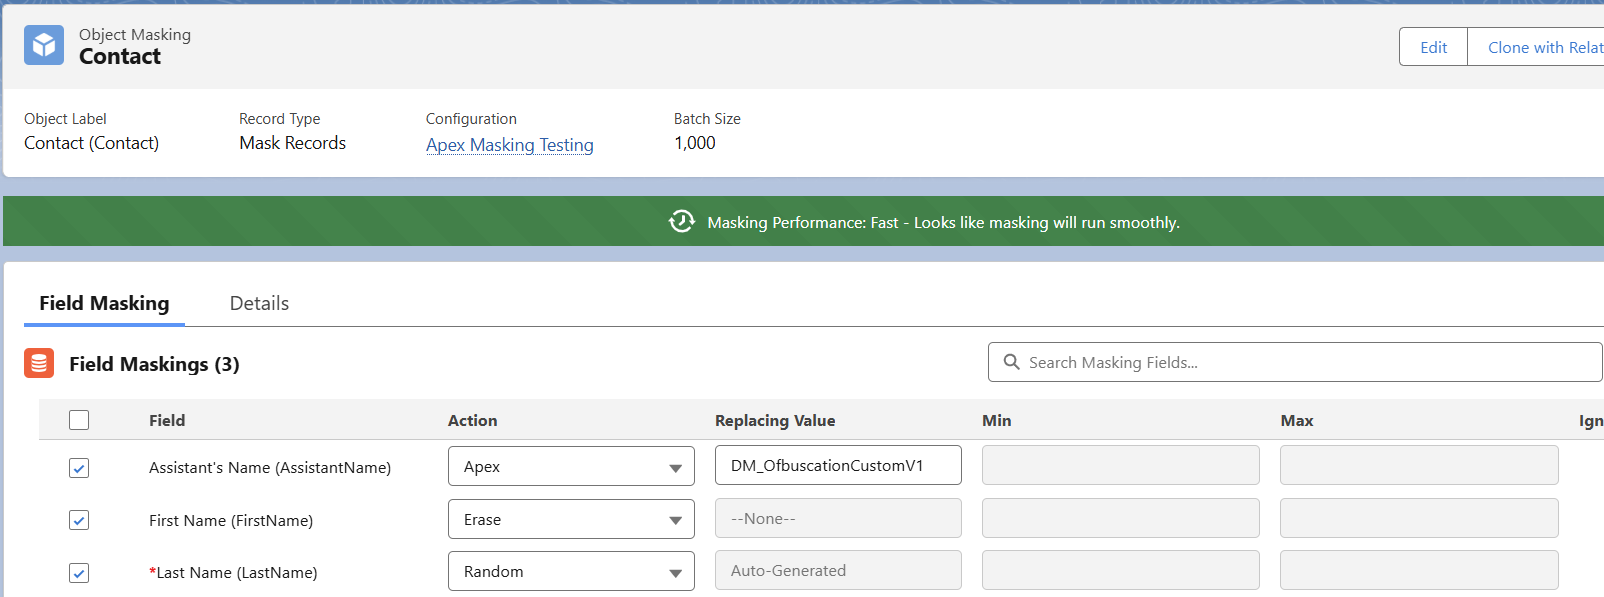
Task: Click the Edit button
Action: coord(1433,47)
